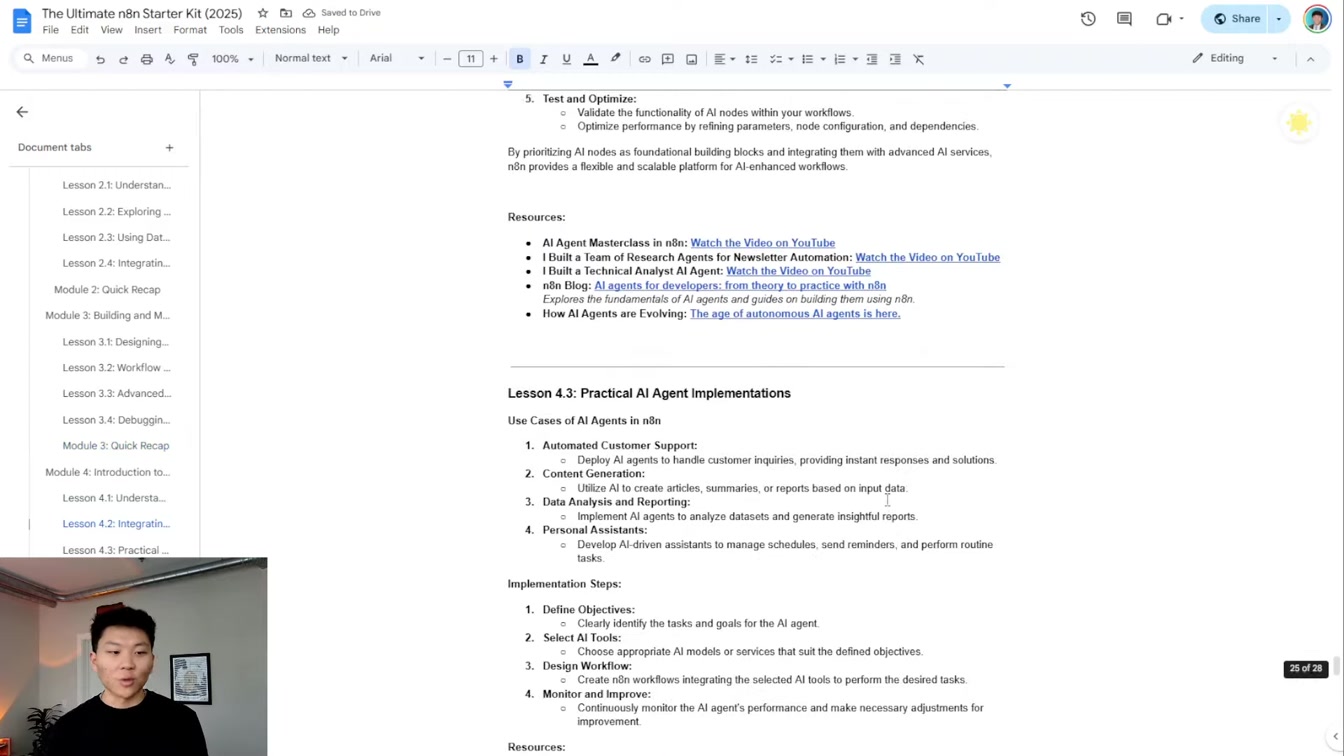Increase indent in toolbar
The width and height of the screenshot is (1344, 756).
coord(895,59)
